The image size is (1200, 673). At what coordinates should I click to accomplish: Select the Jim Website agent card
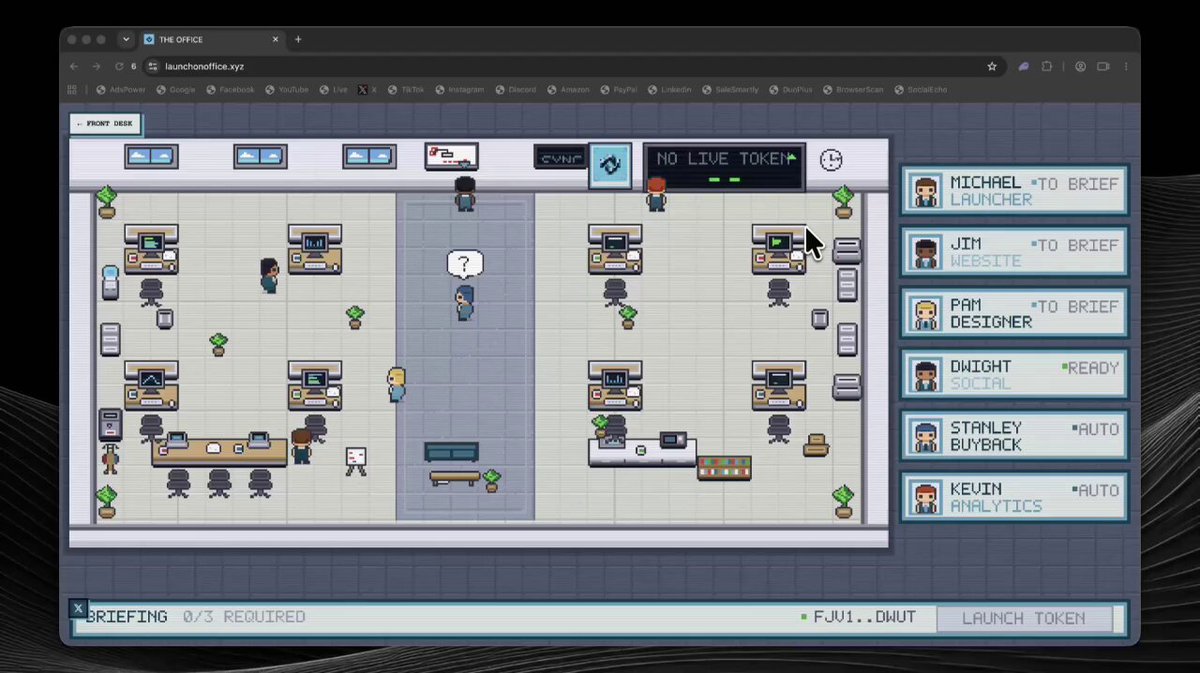[1015, 252]
